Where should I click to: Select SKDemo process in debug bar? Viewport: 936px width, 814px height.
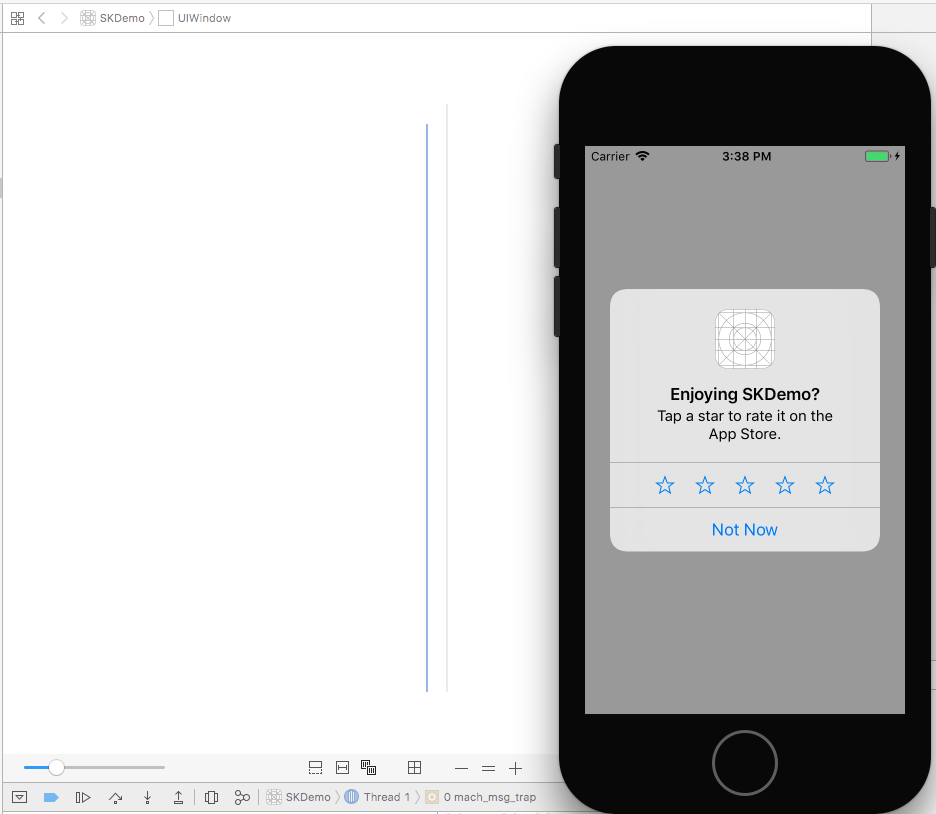click(298, 797)
